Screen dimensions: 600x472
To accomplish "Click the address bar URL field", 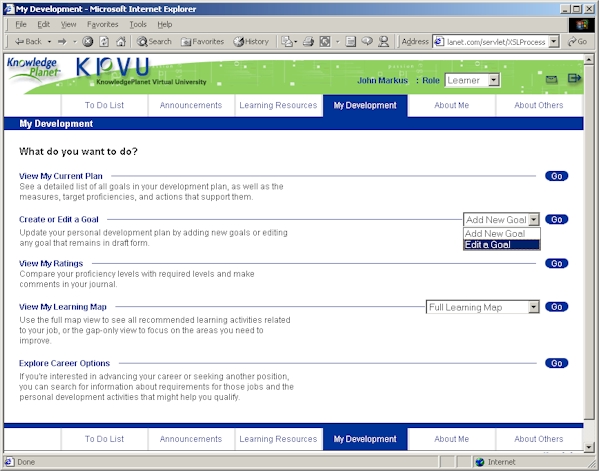I will [496, 42].
